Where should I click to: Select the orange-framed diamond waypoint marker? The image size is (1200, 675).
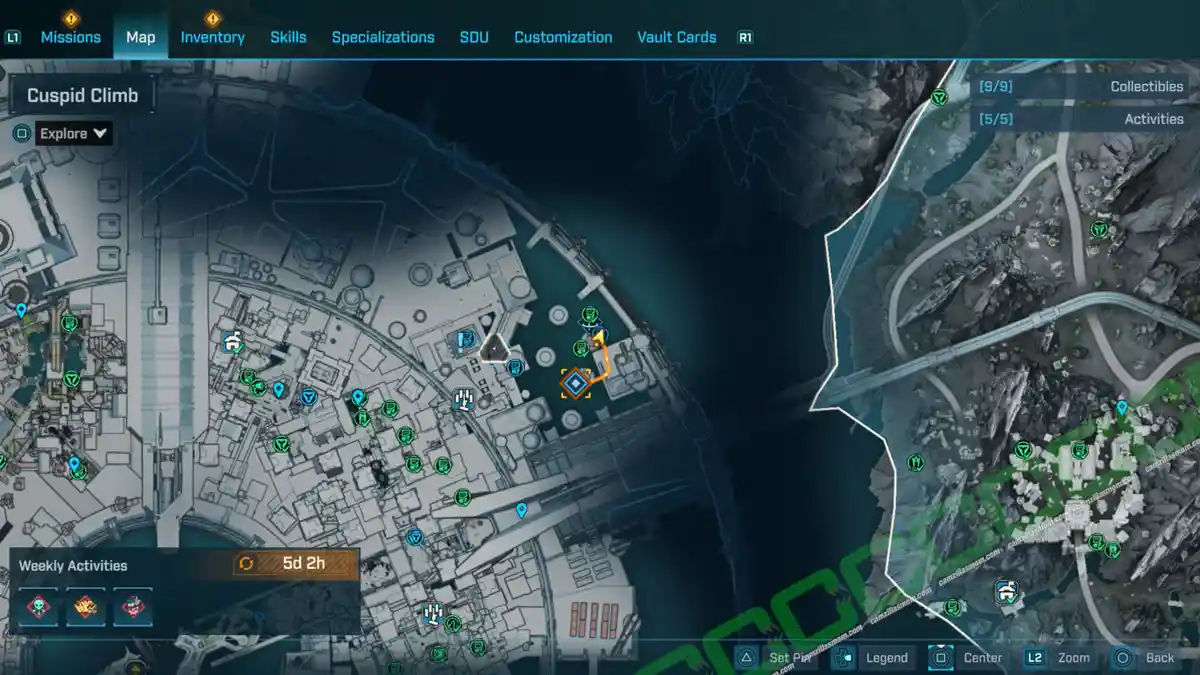point(575,382)
